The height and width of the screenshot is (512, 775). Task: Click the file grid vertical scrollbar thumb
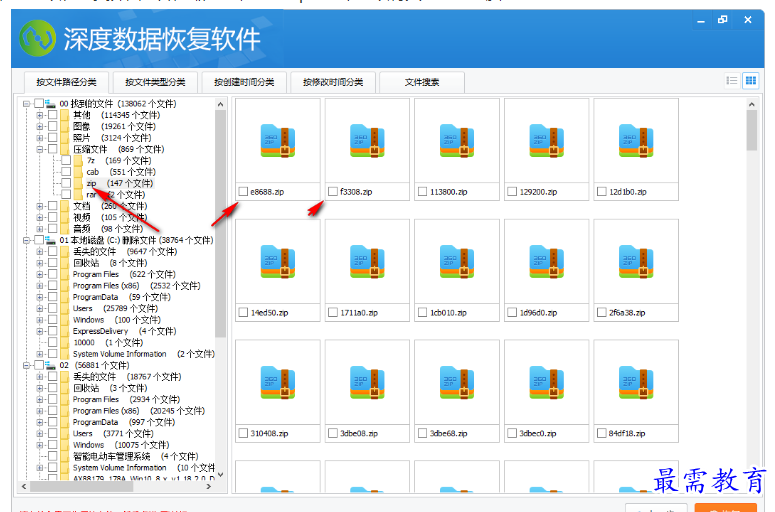pos(751,130)
